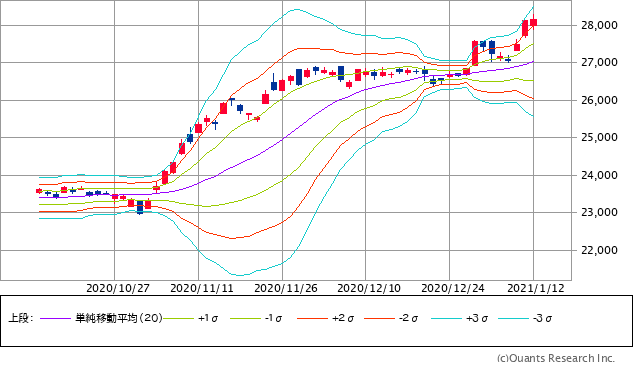Click the green line swatch before +1σ

179,319
